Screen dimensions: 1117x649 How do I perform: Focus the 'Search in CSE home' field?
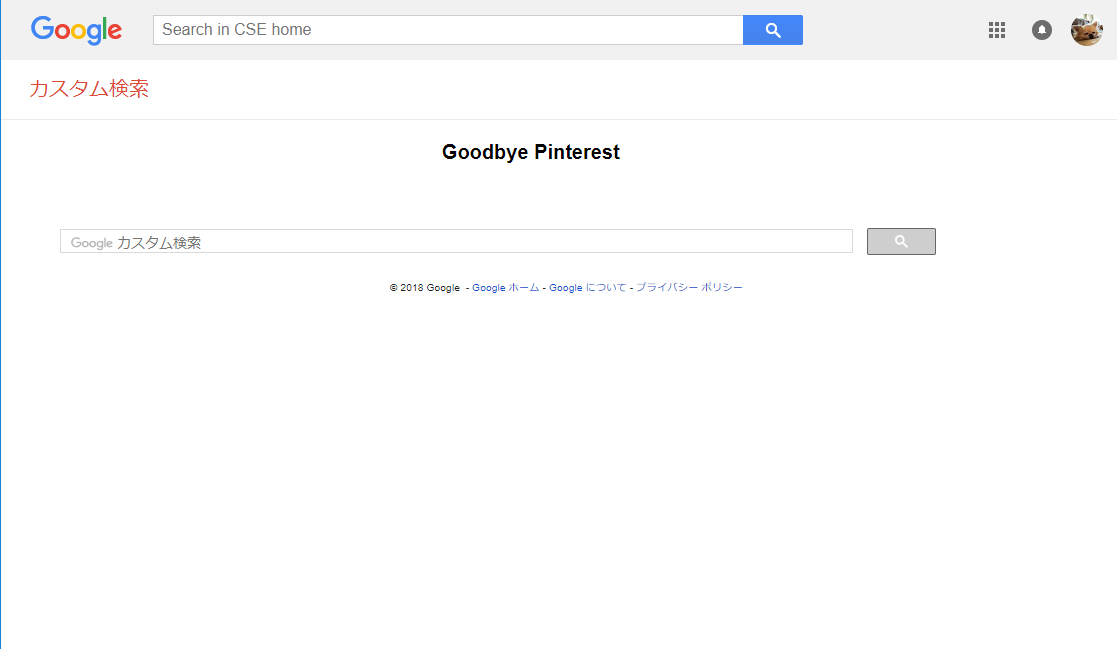(x=448, y=30)
